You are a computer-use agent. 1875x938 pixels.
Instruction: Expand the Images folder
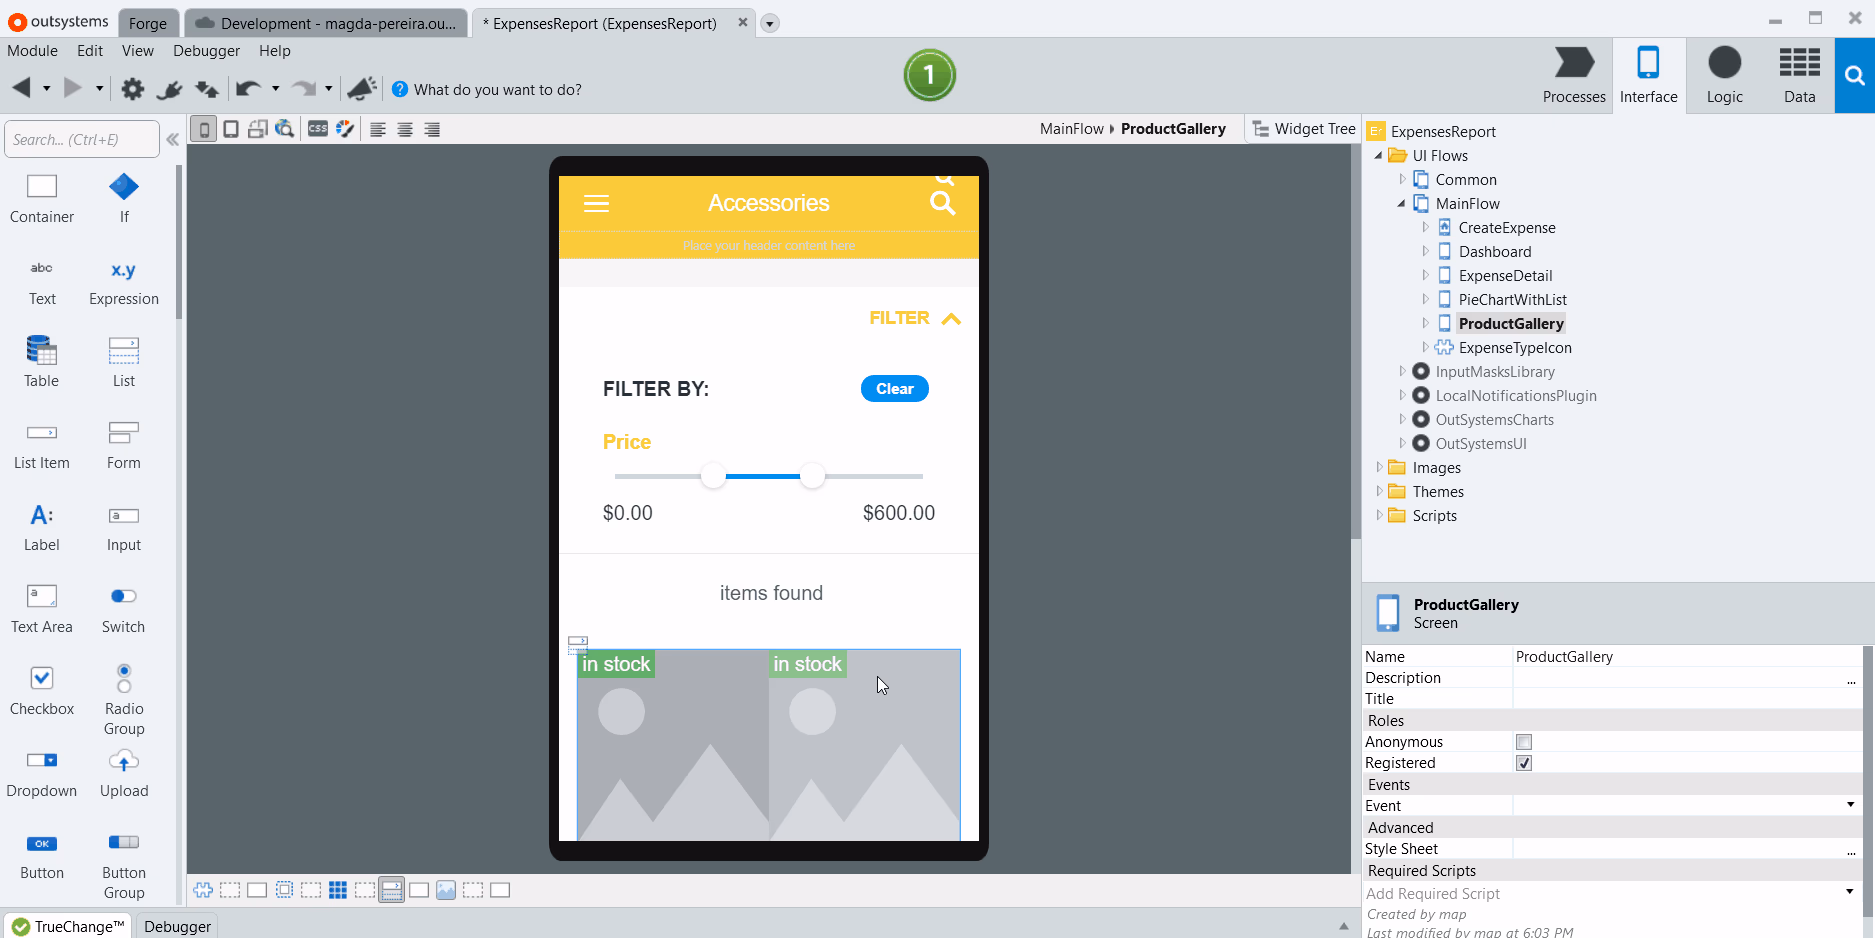[1379, 467]
